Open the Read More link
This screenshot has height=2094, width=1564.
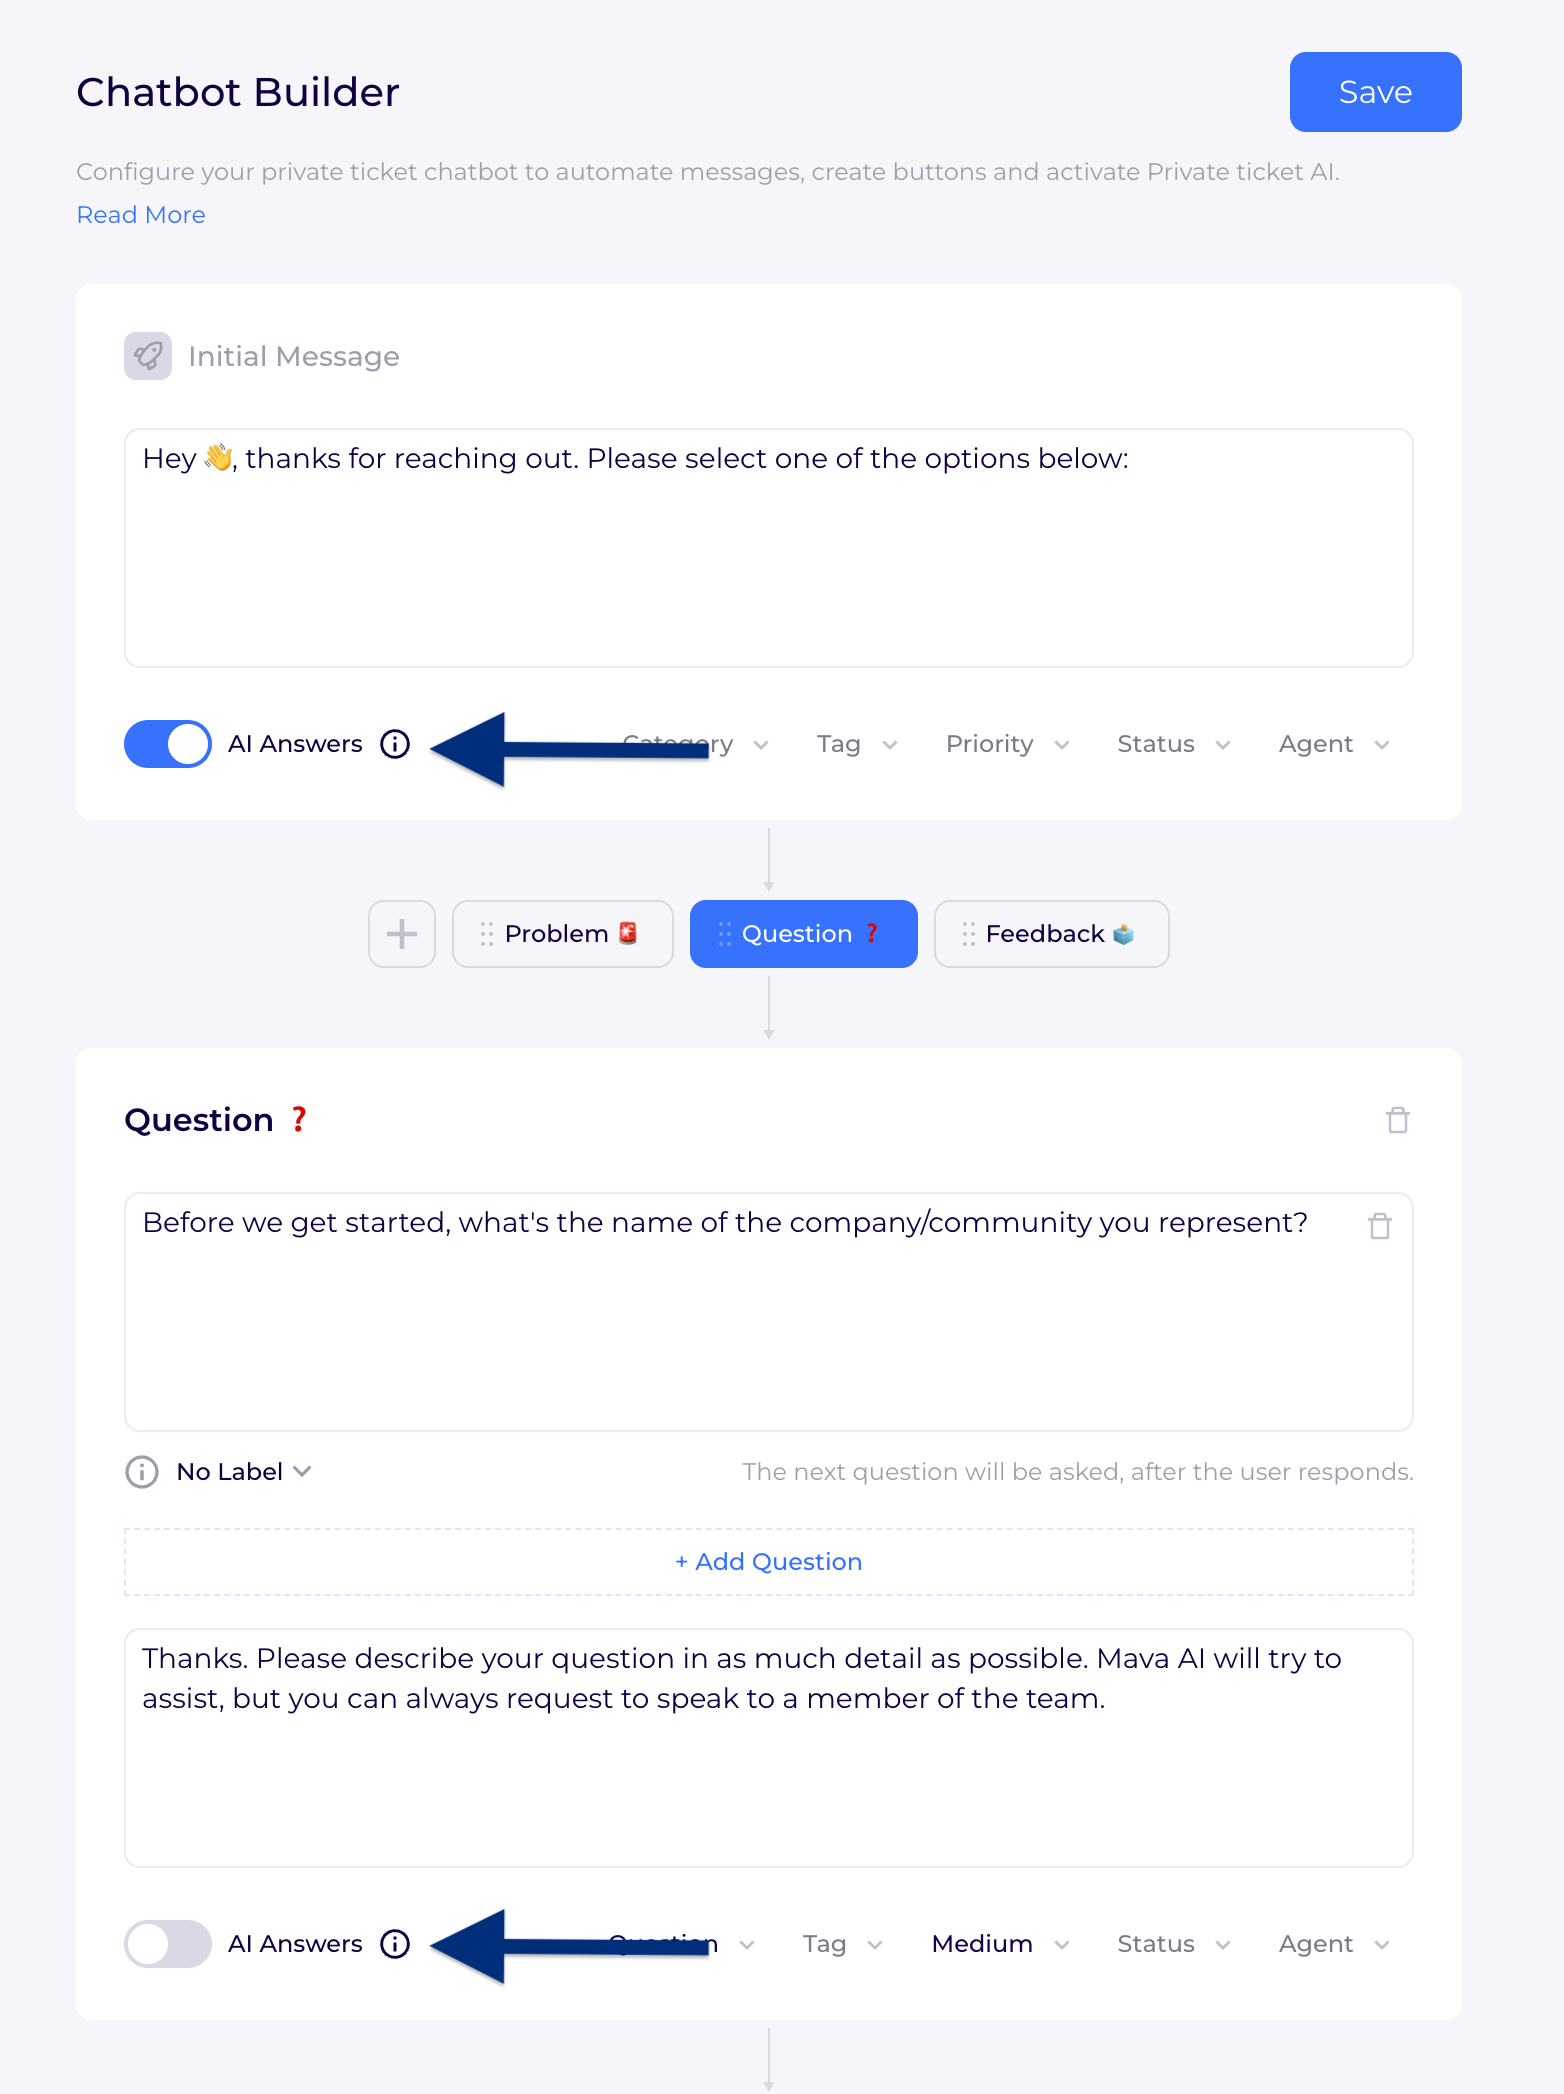[x=141, y=215]
